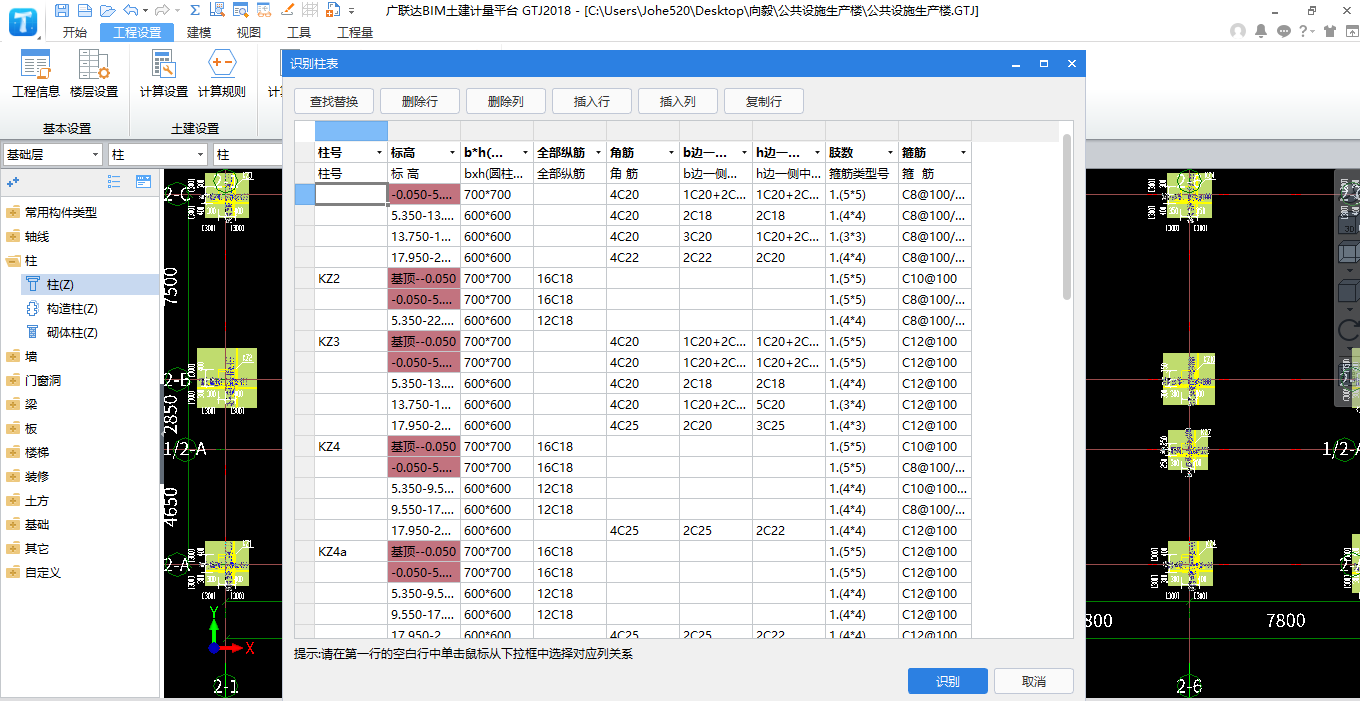
Task: Click the 取消 cancel button
Action: pos(1033,681)
